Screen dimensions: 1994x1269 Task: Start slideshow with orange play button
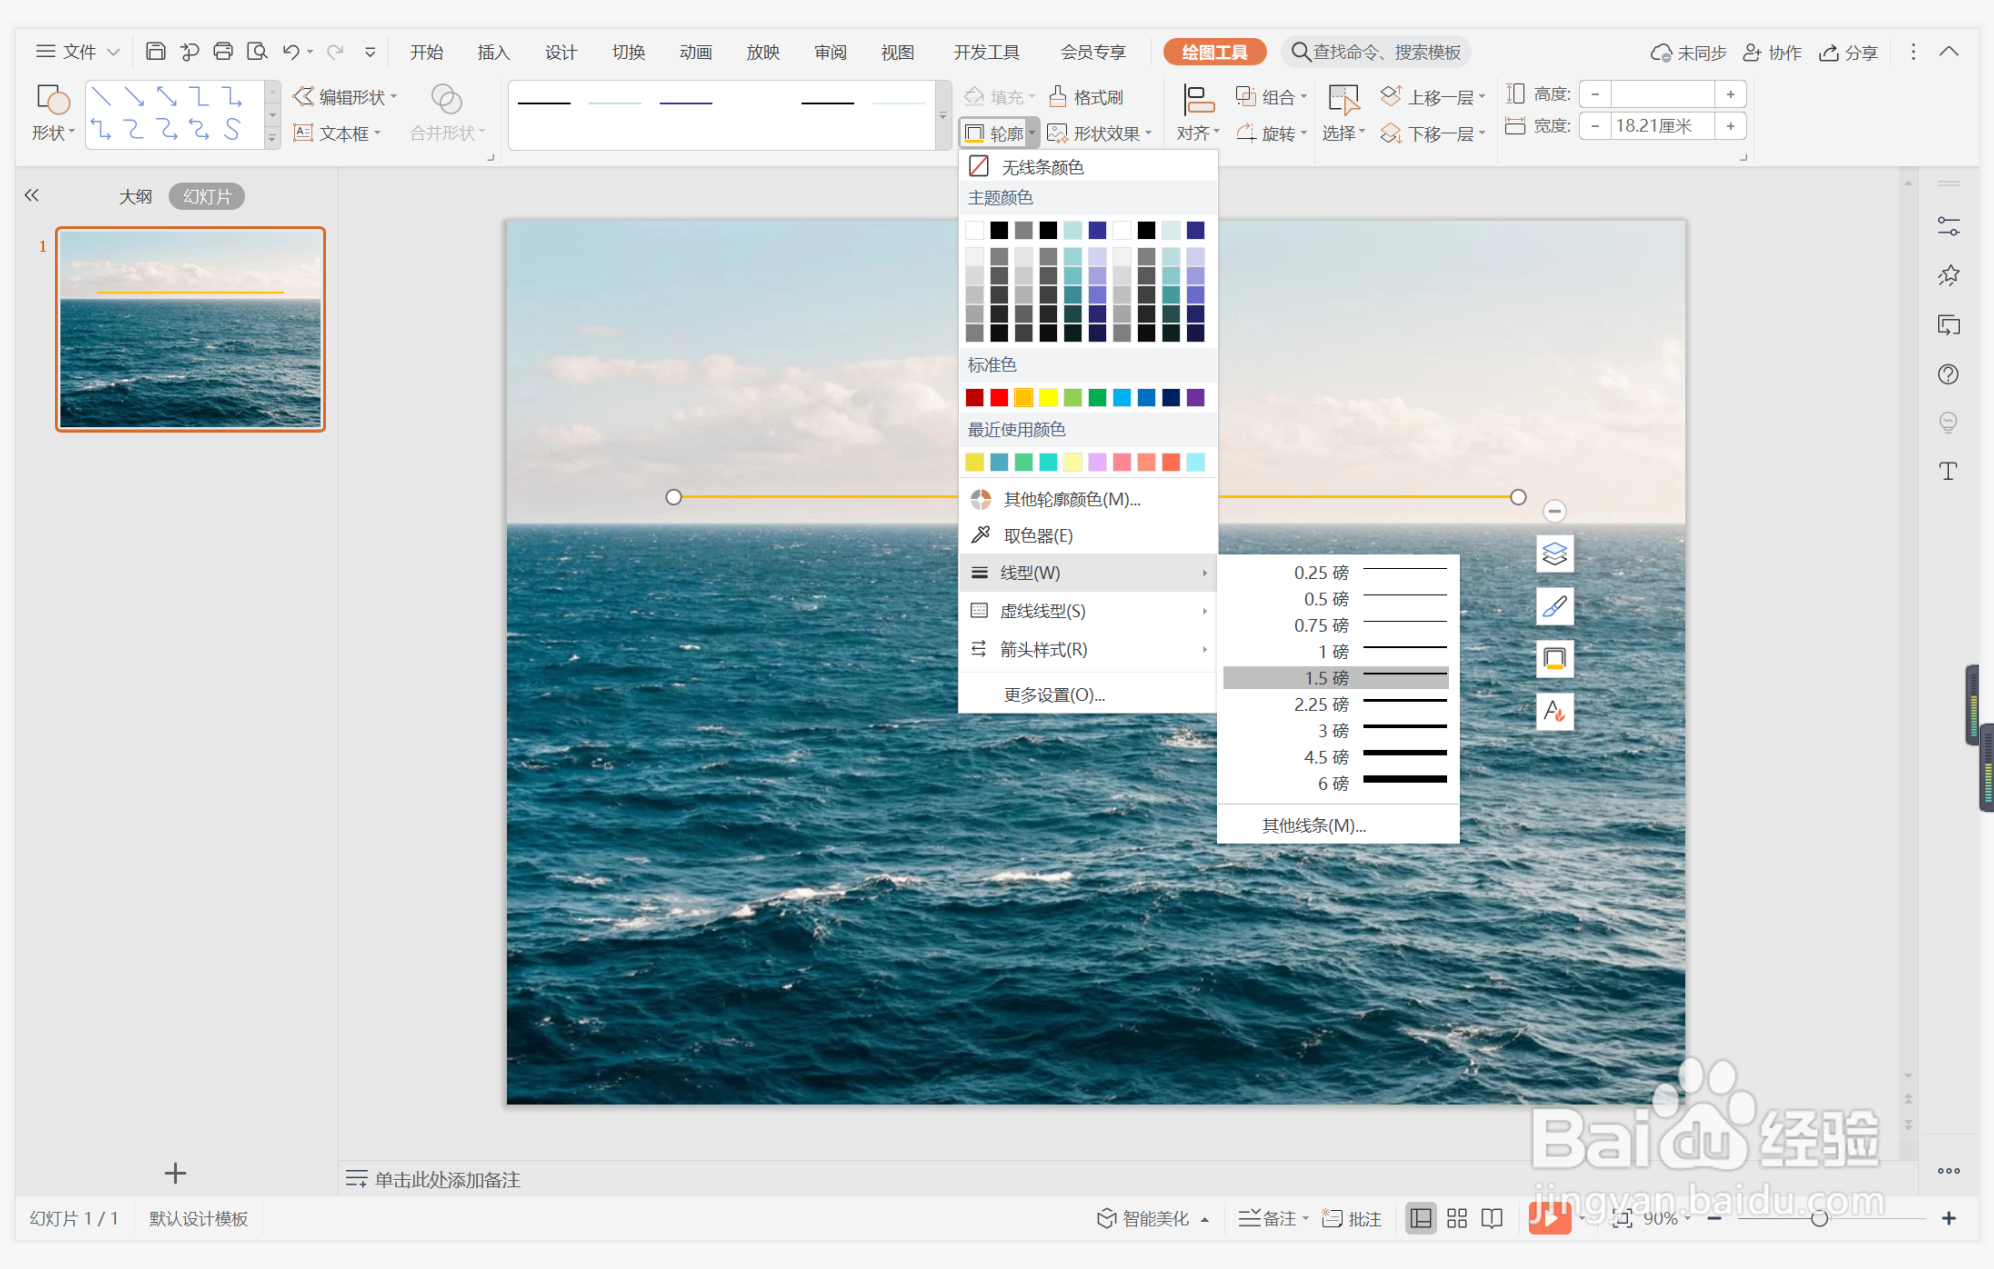pyautogui.click(x=1549, y=1217)
